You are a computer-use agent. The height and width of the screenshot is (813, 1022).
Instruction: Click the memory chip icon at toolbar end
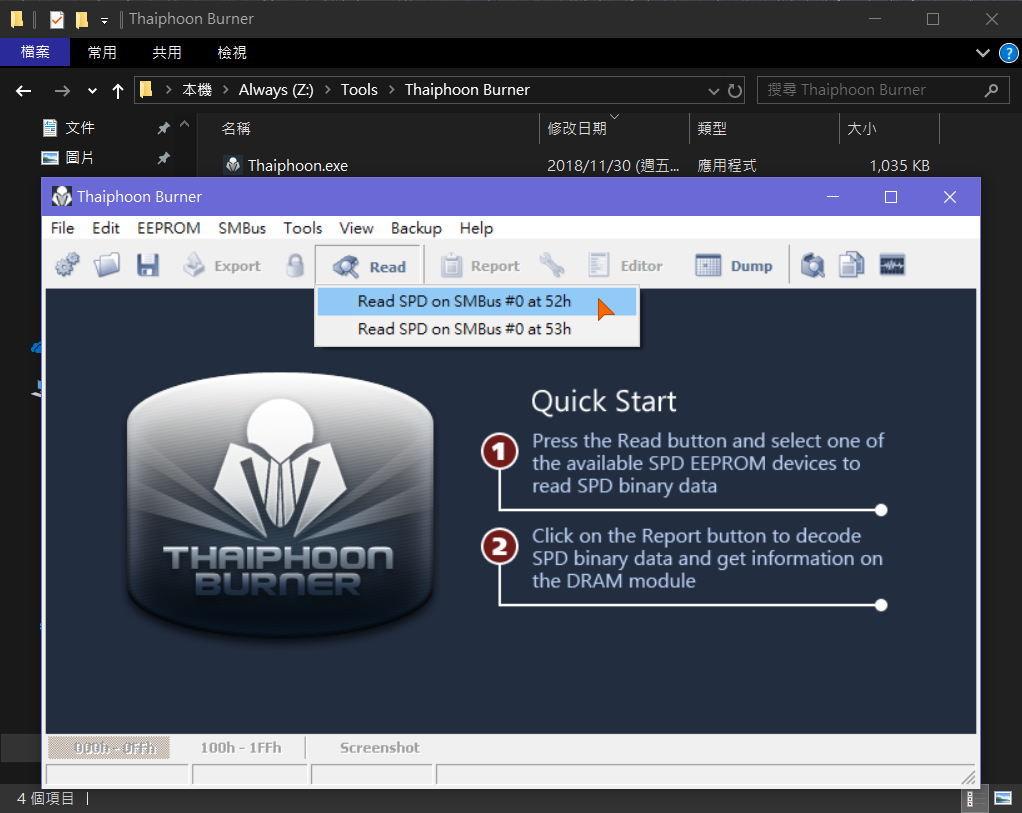pos(892,265)
